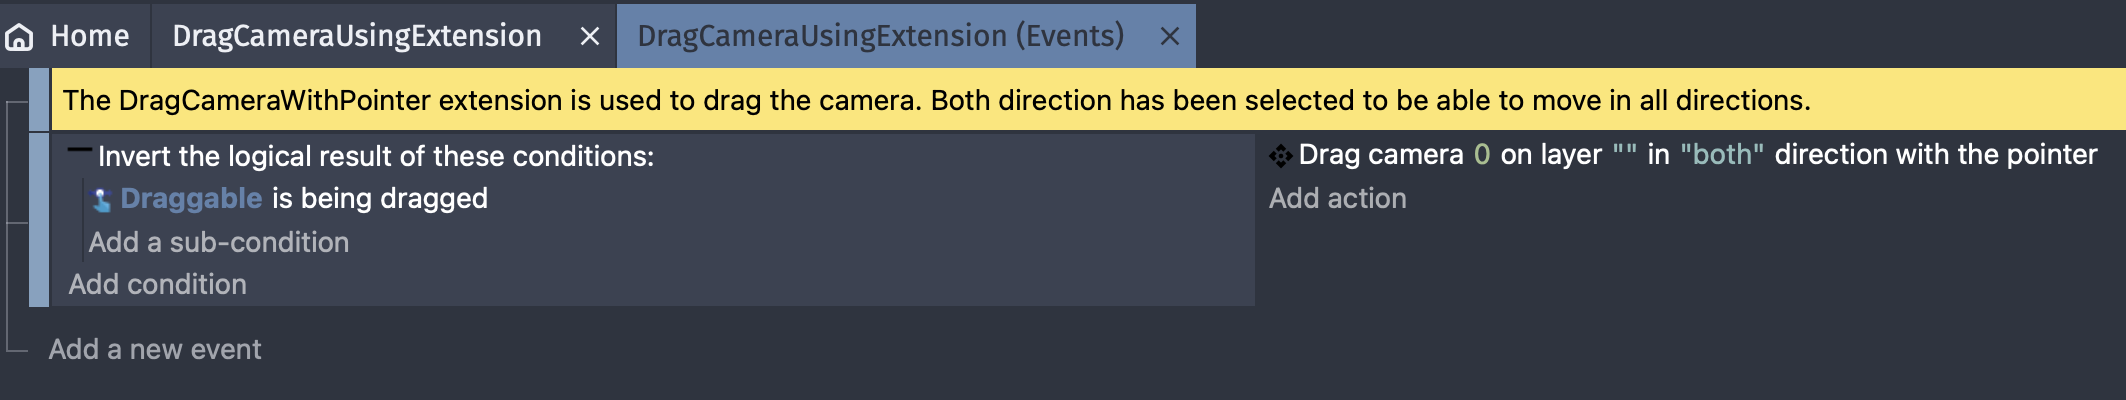This screenshot has width=2126, height=400.
Task: Add a new event
Action: coord(155,349)
